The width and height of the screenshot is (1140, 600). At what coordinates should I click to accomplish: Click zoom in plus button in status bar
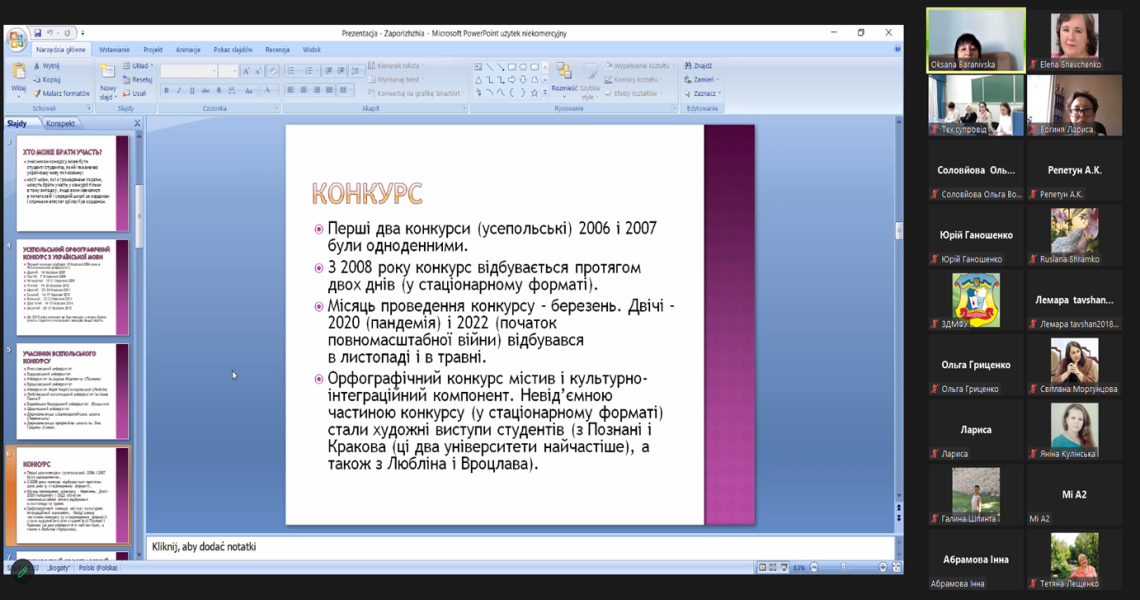(x=883, y=567)
